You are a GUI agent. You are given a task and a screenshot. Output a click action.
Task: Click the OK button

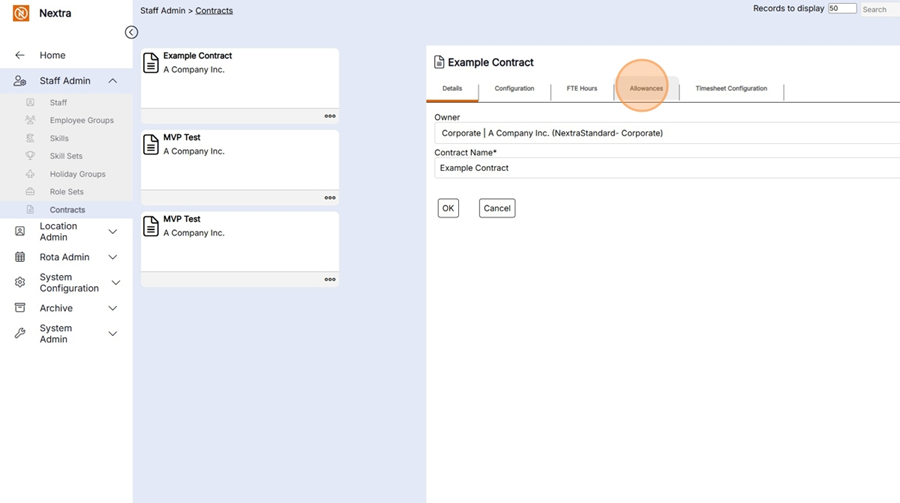click(448, 208)
